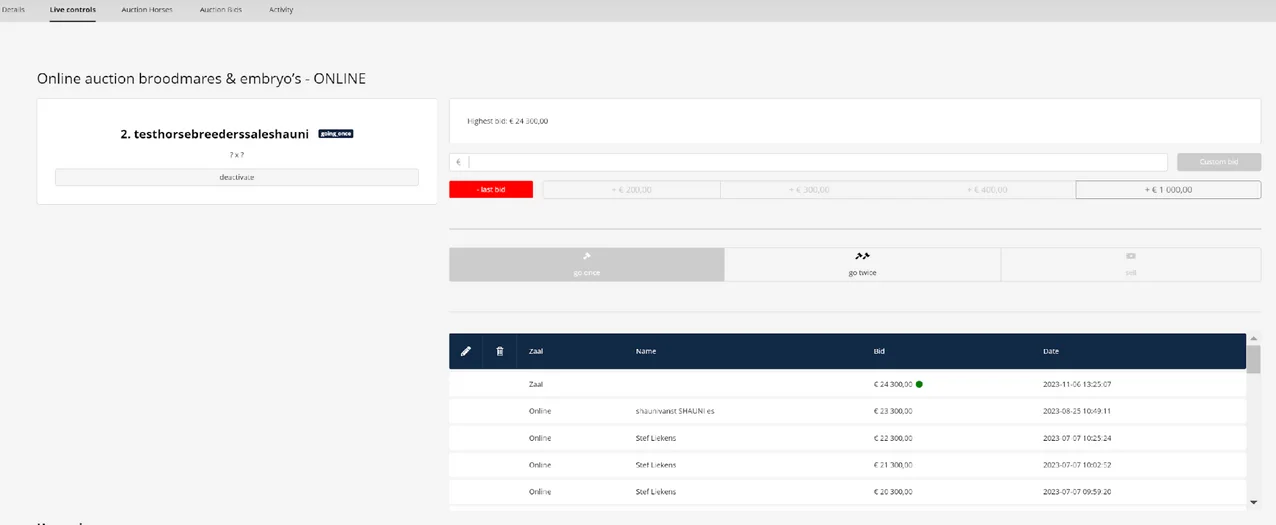
Task: Remove the last bid with red button
Action: coord(491,189)
